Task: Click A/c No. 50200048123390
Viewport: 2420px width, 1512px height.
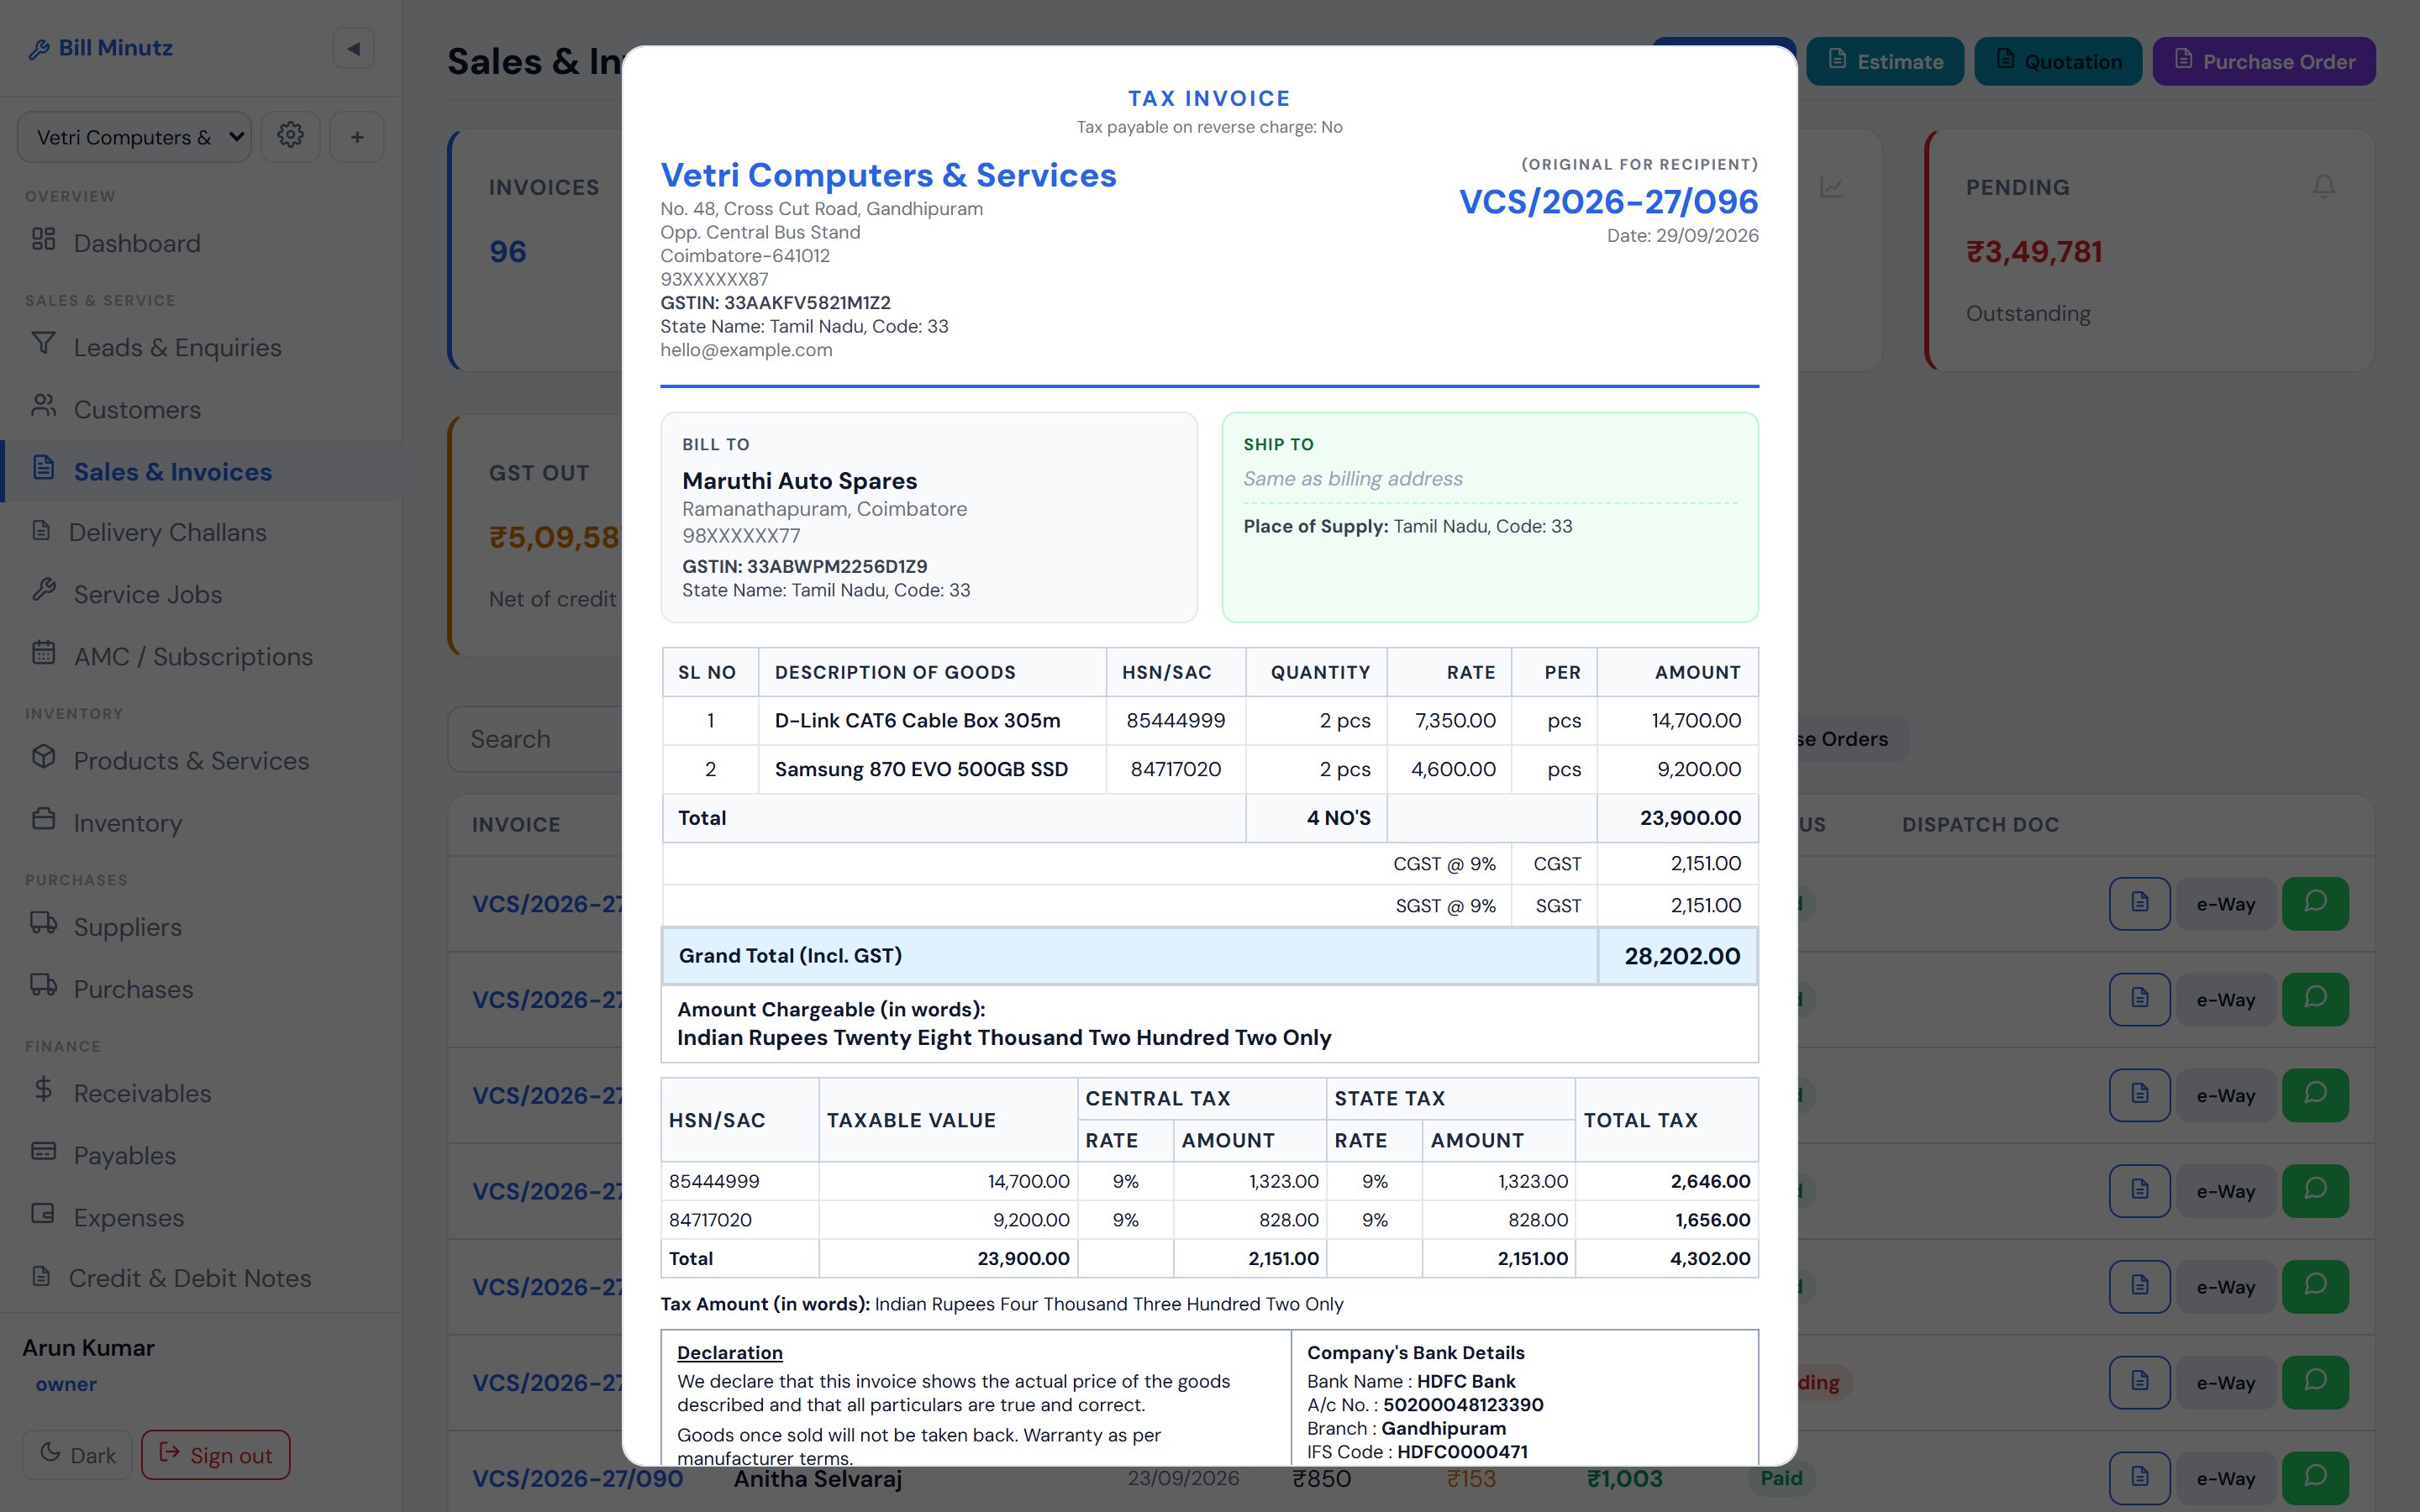Action: pyautogui.click(x=1425, y=1404)
